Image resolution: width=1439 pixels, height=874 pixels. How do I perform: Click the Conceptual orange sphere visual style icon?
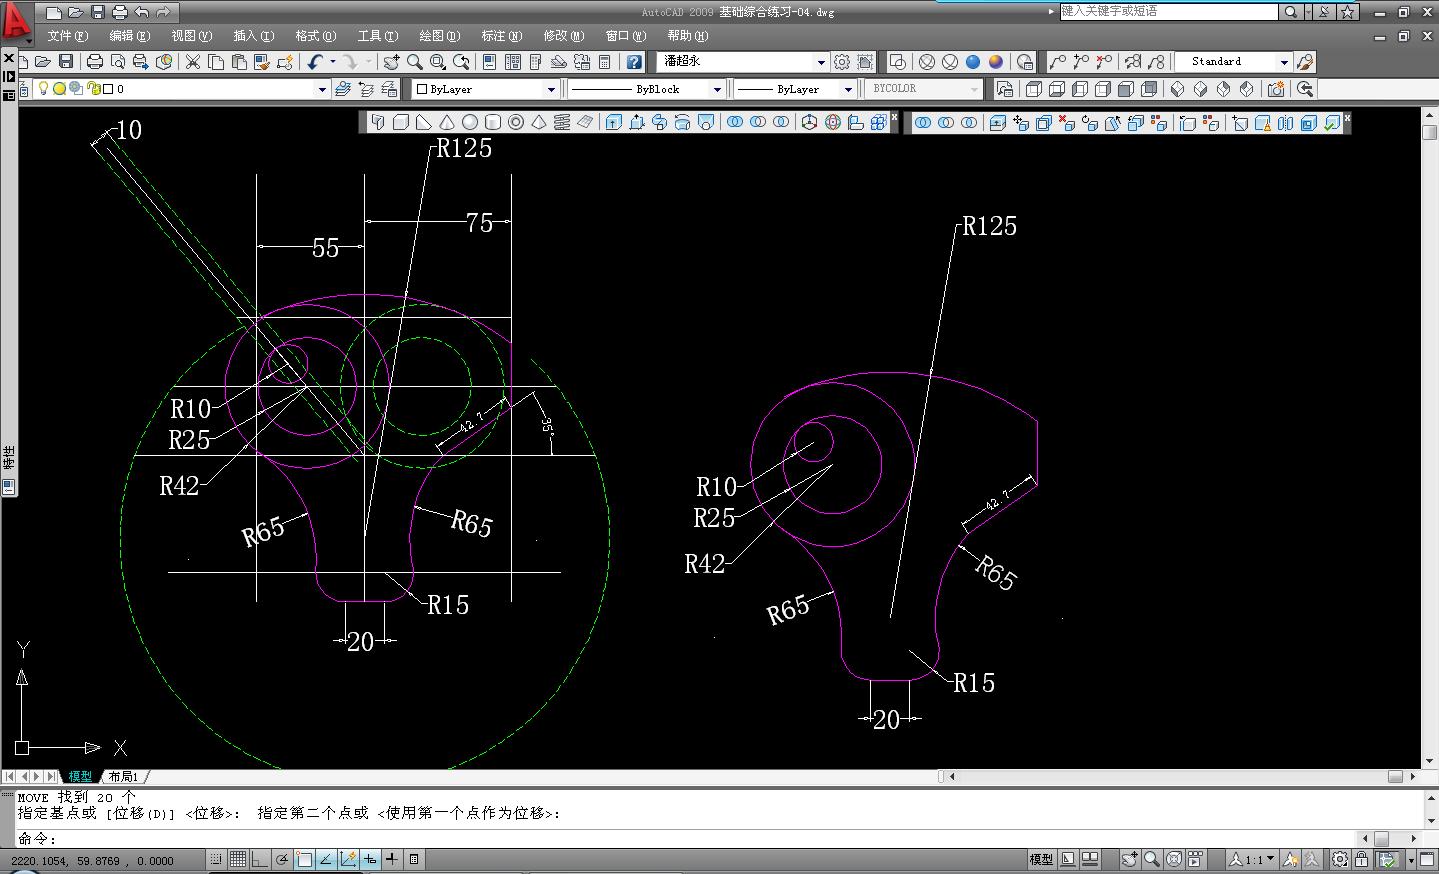(x=996, y=62)
